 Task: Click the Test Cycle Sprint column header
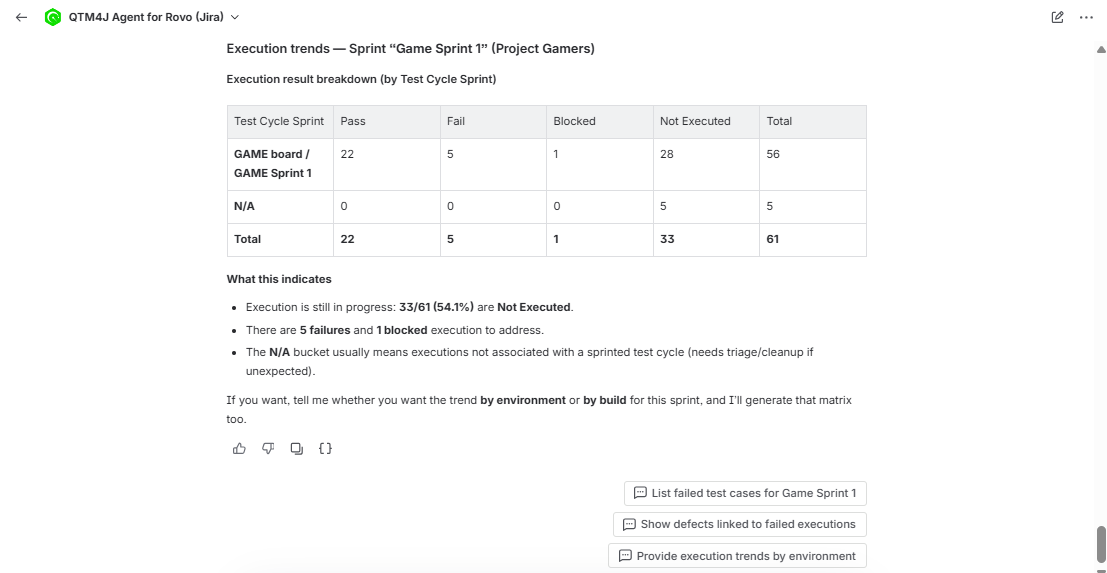[x=280, y=121]
